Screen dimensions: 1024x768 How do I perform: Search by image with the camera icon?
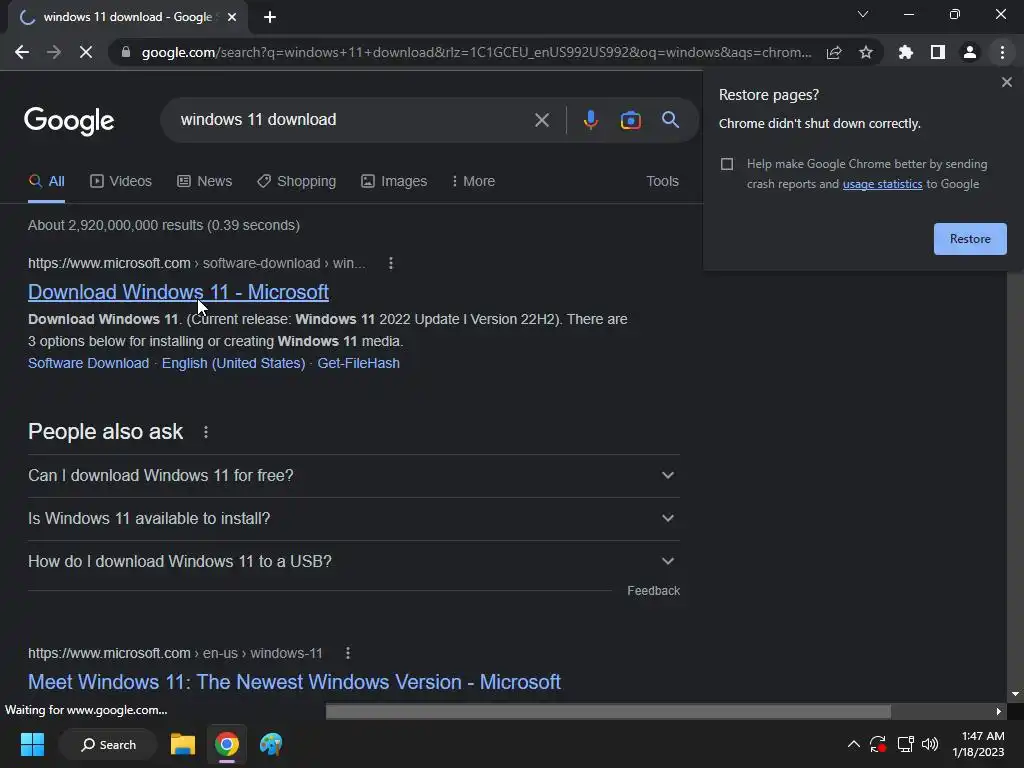631,120
